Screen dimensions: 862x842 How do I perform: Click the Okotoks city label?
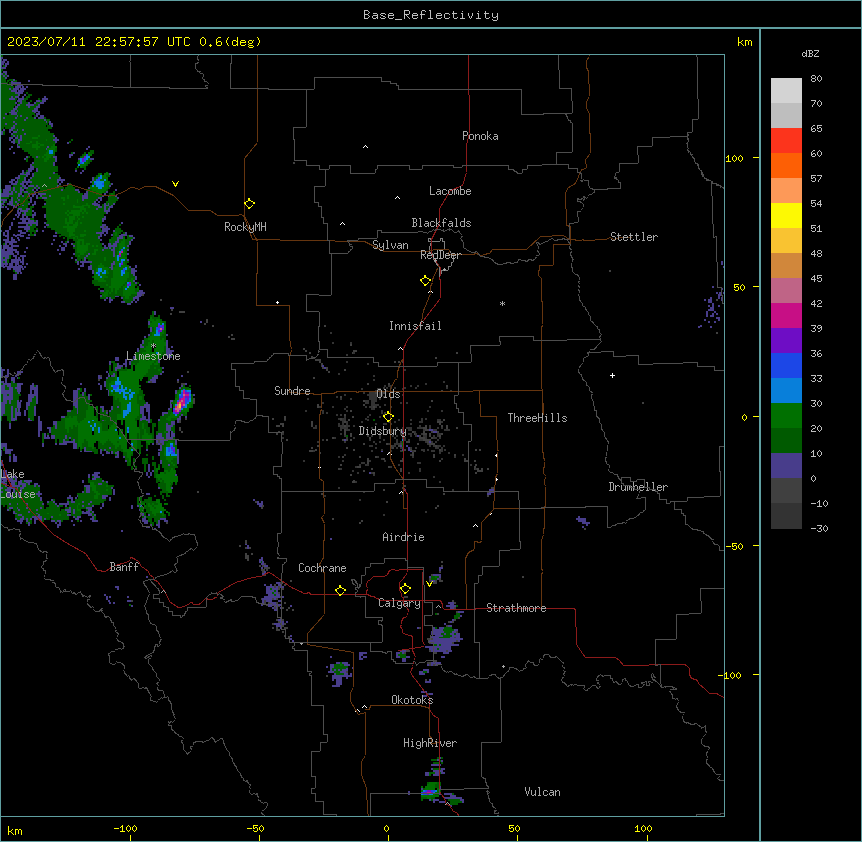pos(412,700)
